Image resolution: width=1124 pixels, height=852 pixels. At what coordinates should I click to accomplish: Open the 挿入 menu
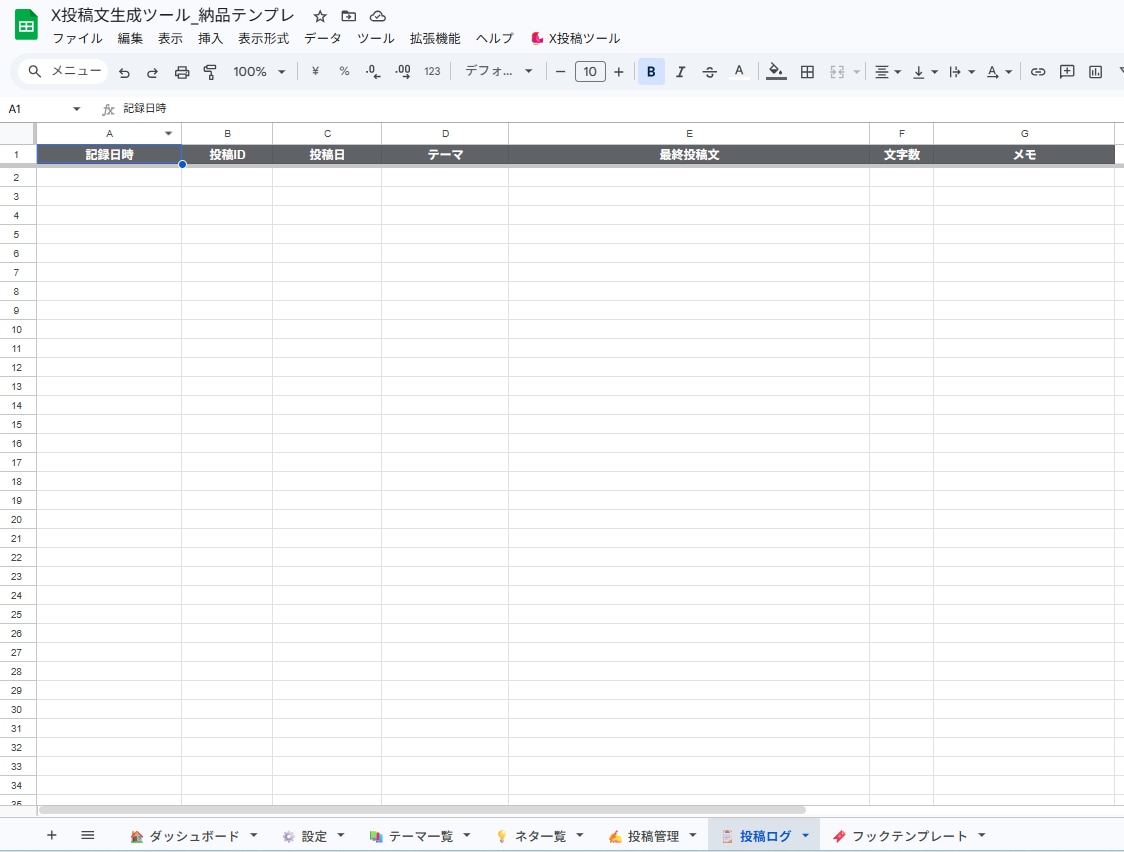click(211, 39)
